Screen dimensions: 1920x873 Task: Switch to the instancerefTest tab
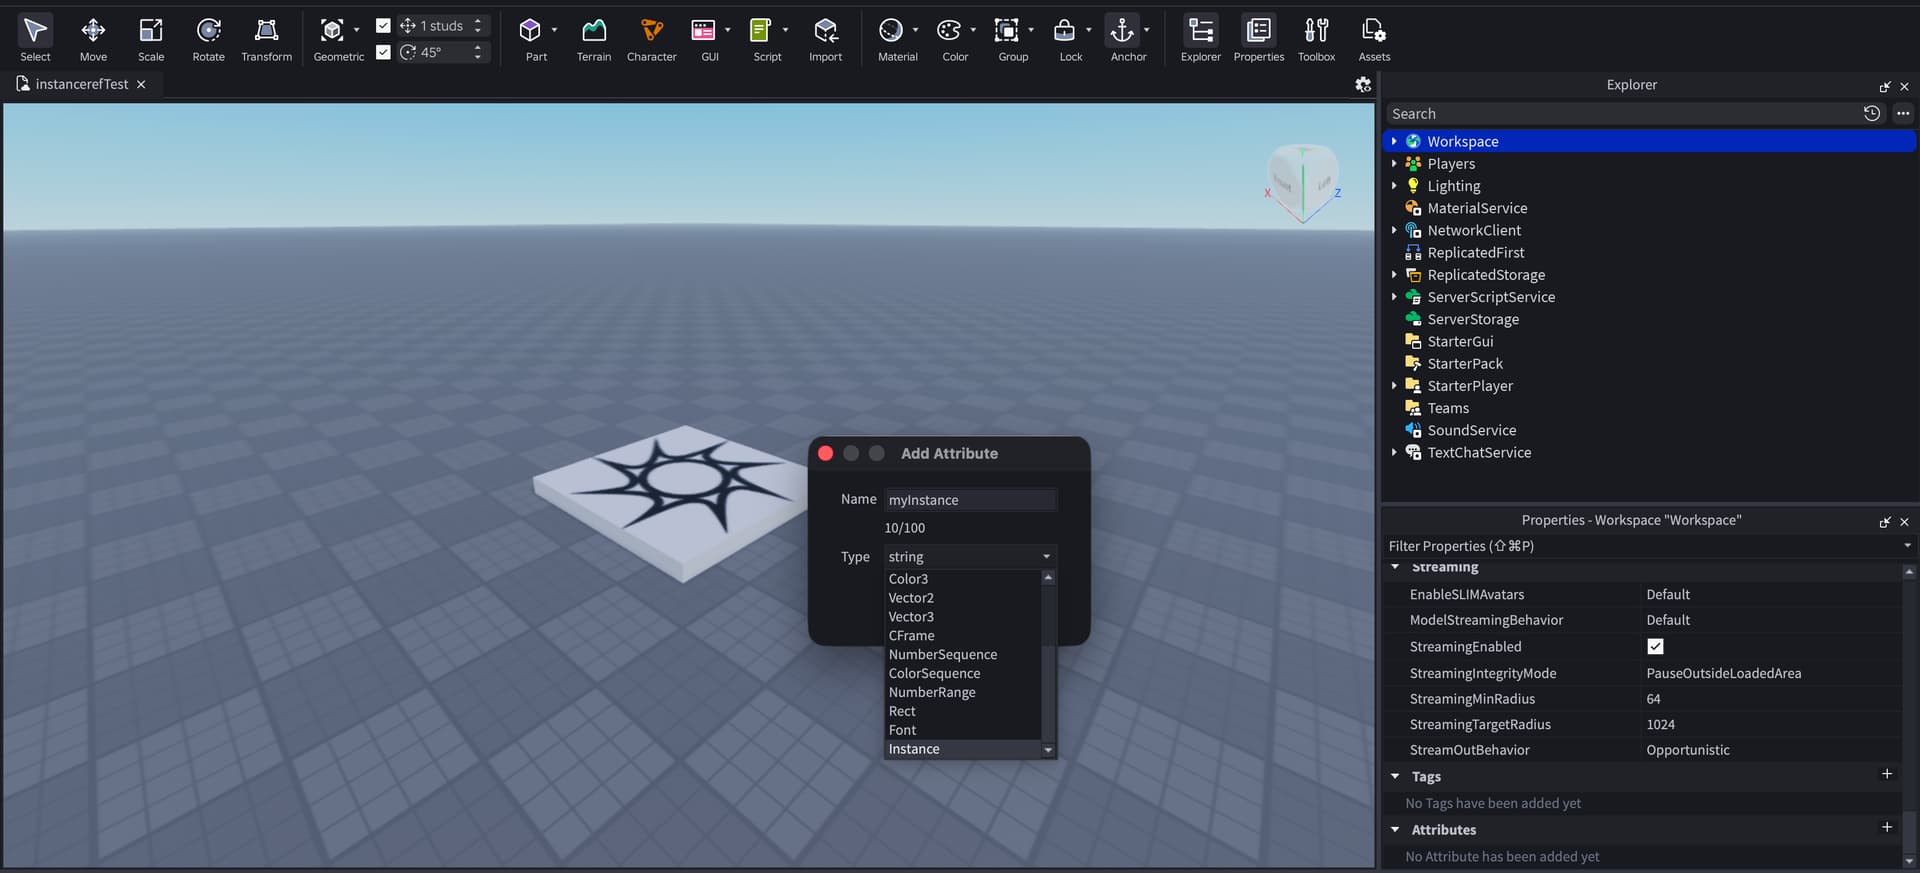click(81, 84)
